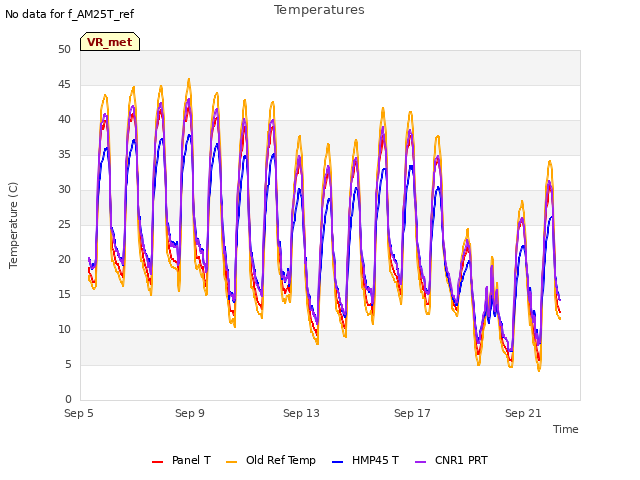Click the 35 y-axis tick label

coord(64,155)
